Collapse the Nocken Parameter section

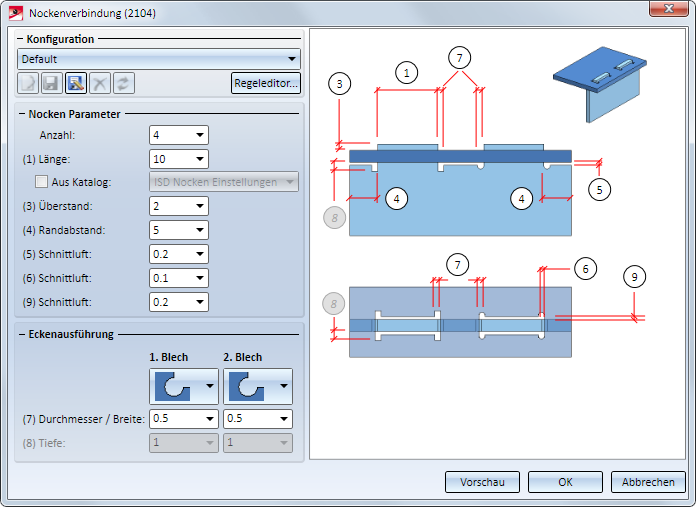coord(22,114)
